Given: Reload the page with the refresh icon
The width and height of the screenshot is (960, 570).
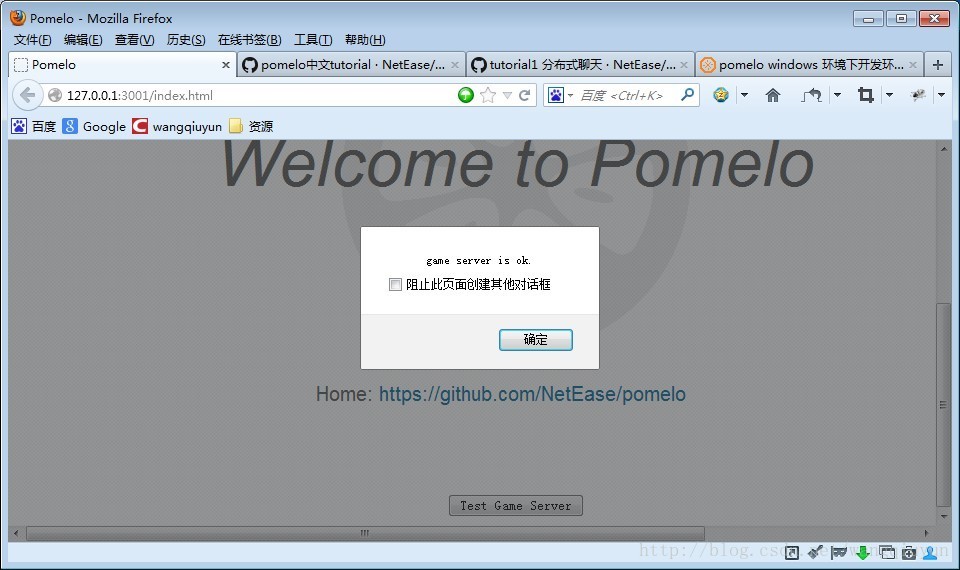Looking at the screenshot, I should pos(525,95).
